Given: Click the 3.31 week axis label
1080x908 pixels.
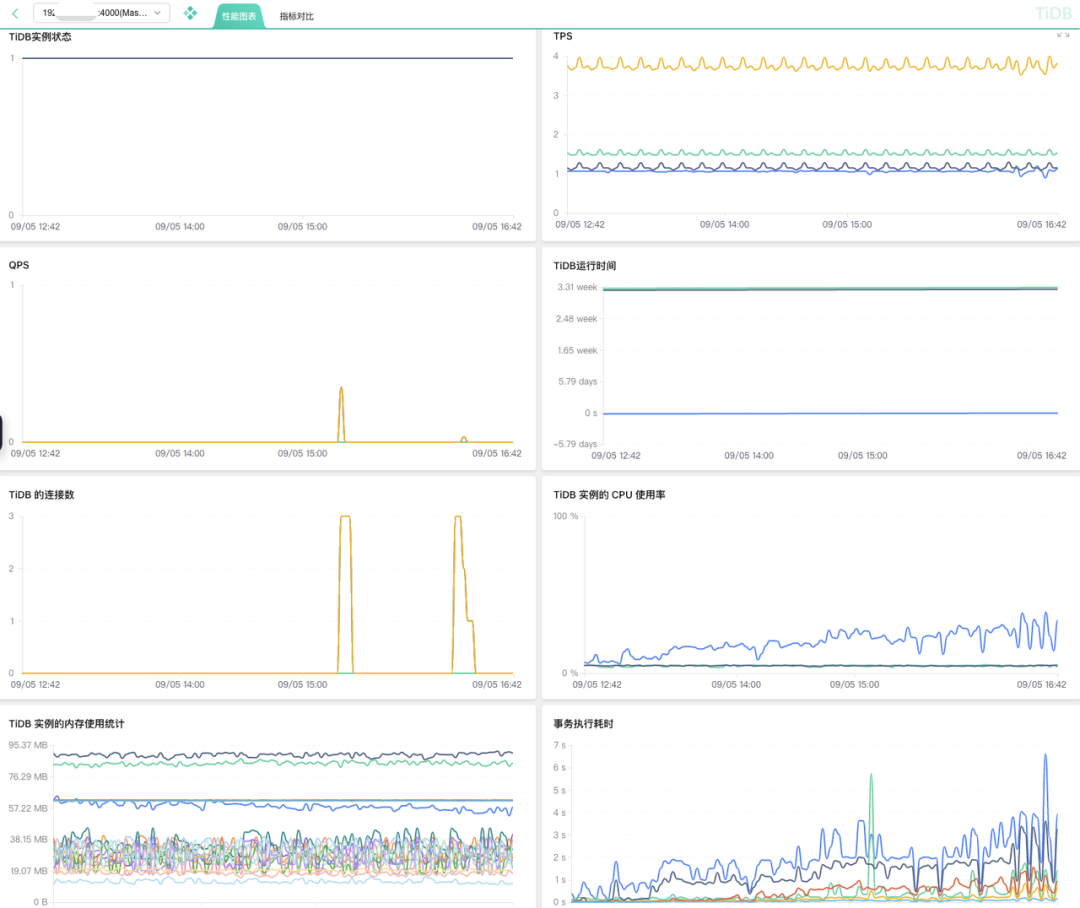Looking at the screenshot, I should (x=577, y=287).
